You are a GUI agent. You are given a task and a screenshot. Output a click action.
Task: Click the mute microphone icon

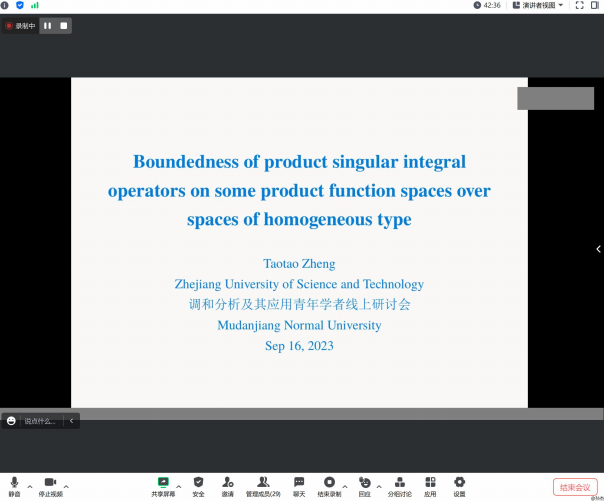pyautogui.click(x=14, y=483)
